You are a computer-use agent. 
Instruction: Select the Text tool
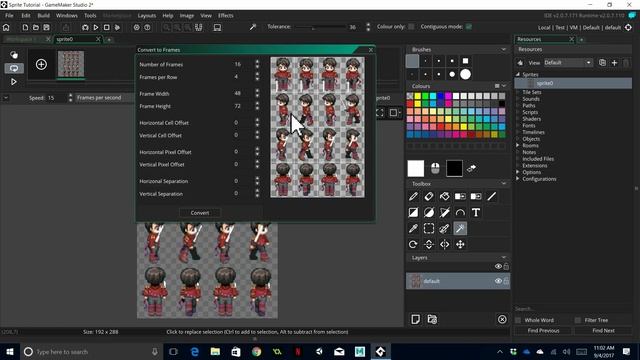click(x=476, y=212)
